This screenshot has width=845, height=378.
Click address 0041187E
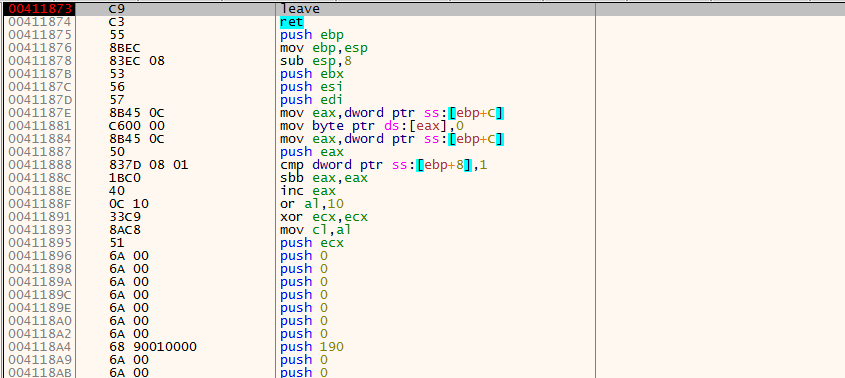(x=40, y=113)
